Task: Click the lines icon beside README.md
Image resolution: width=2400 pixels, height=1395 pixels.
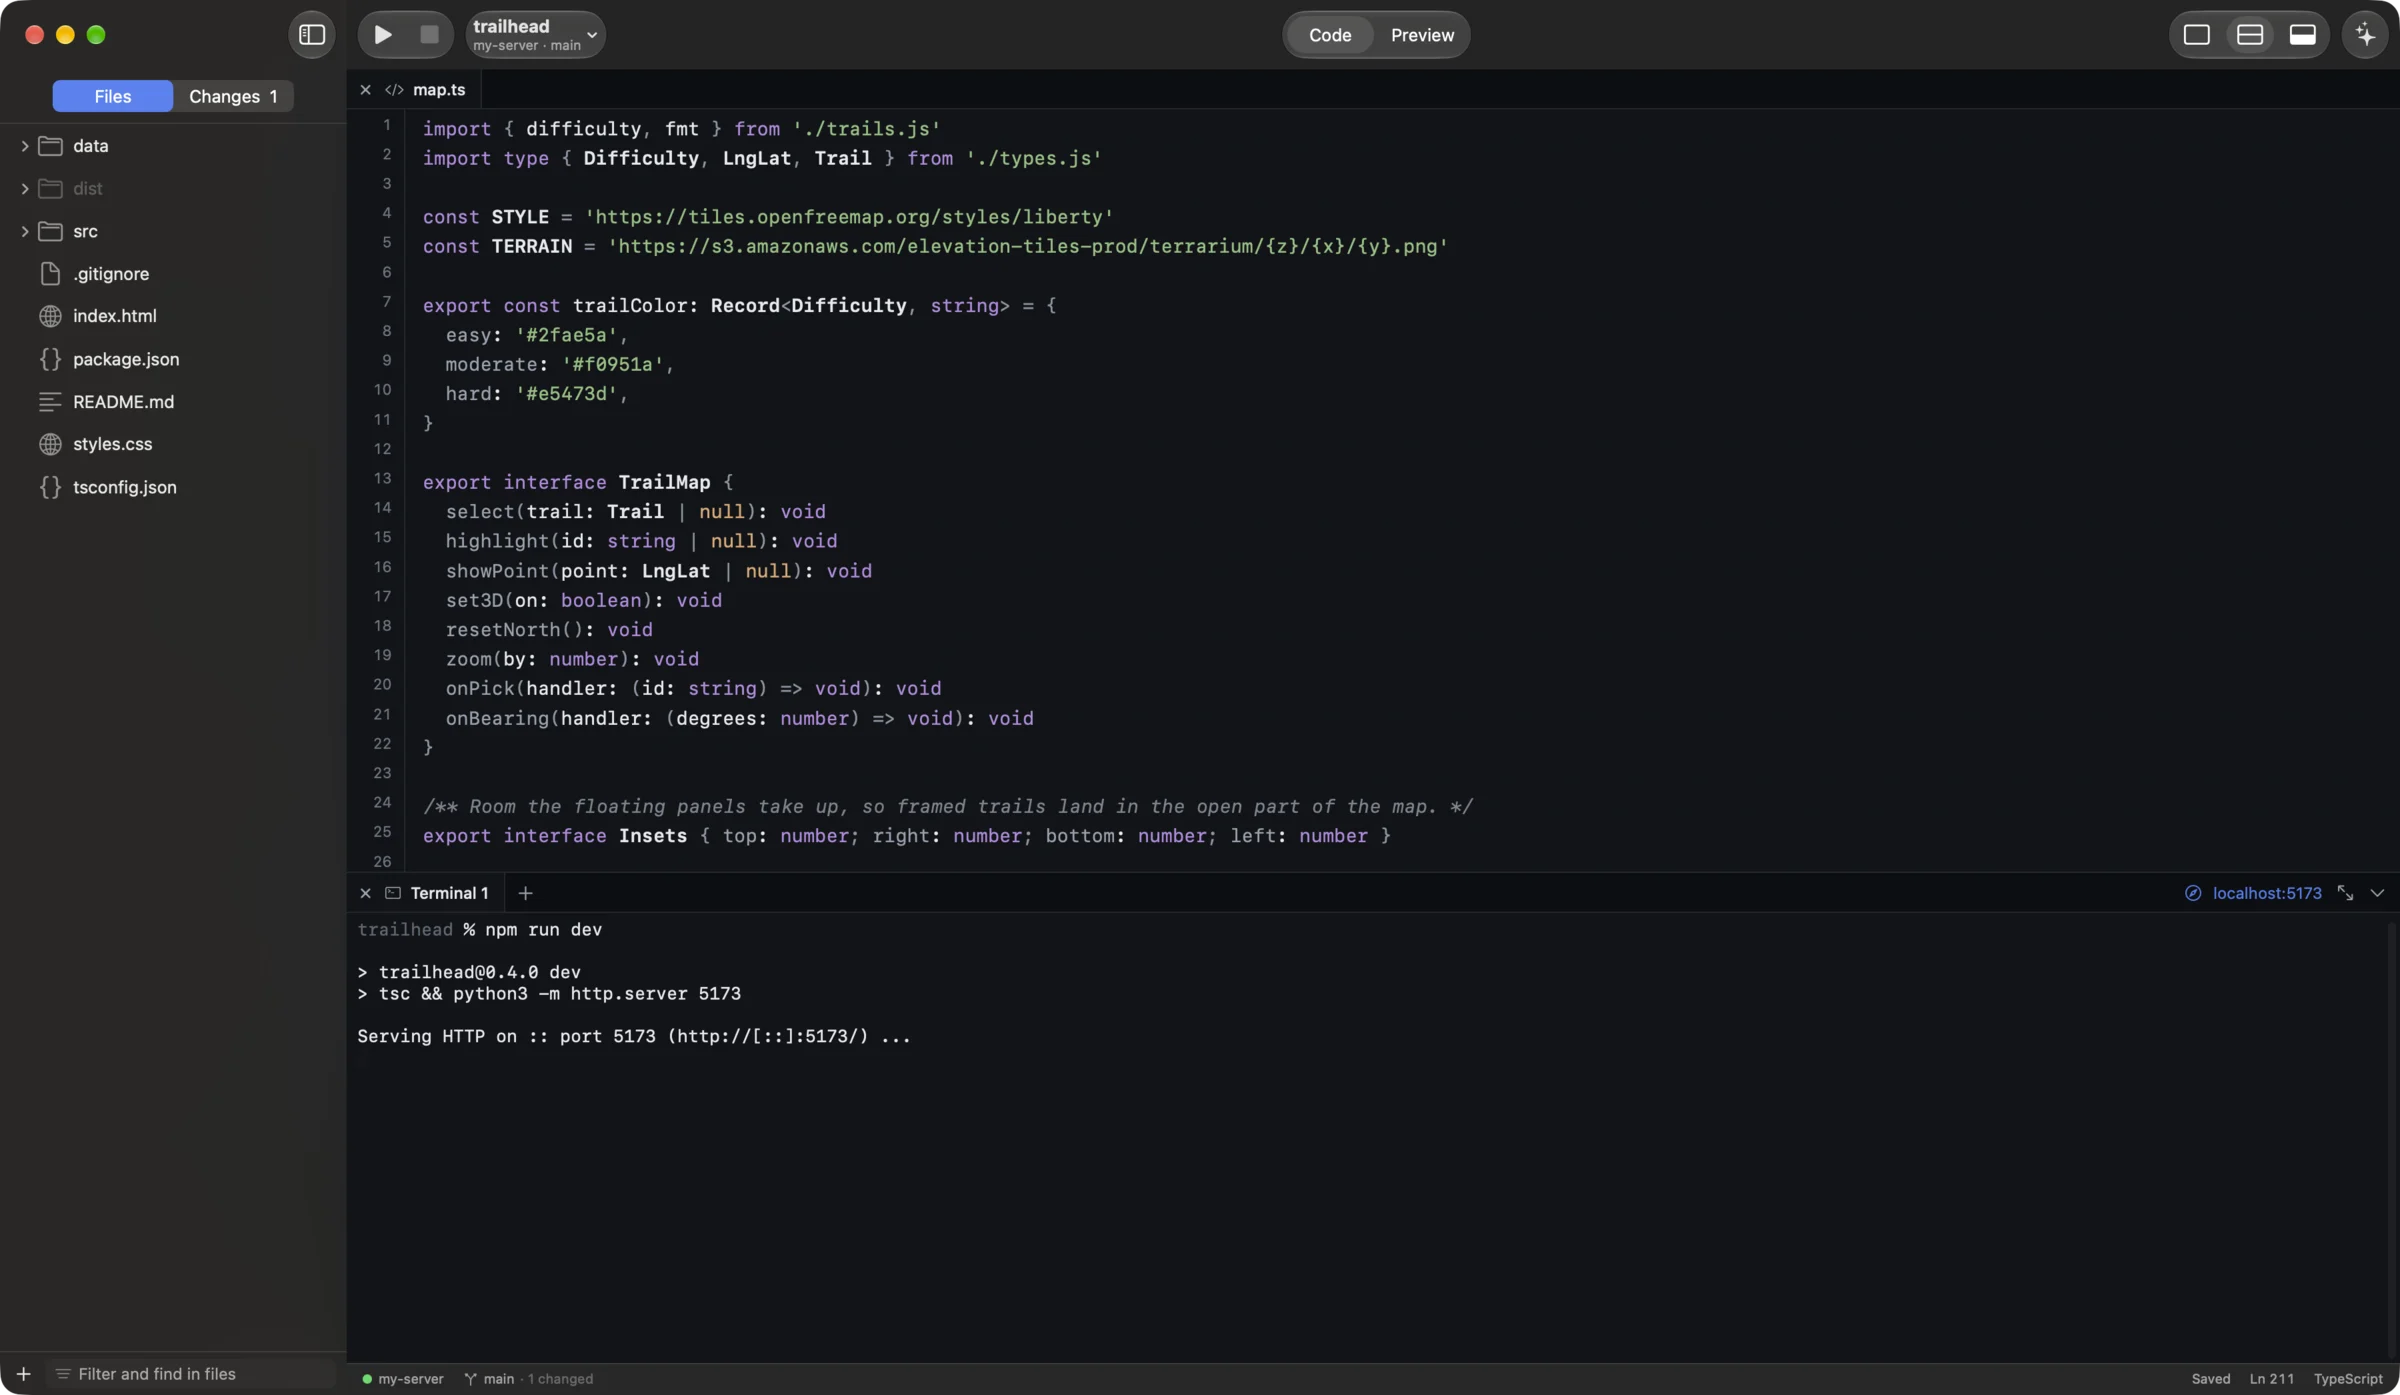Action: tap(50, 402)
